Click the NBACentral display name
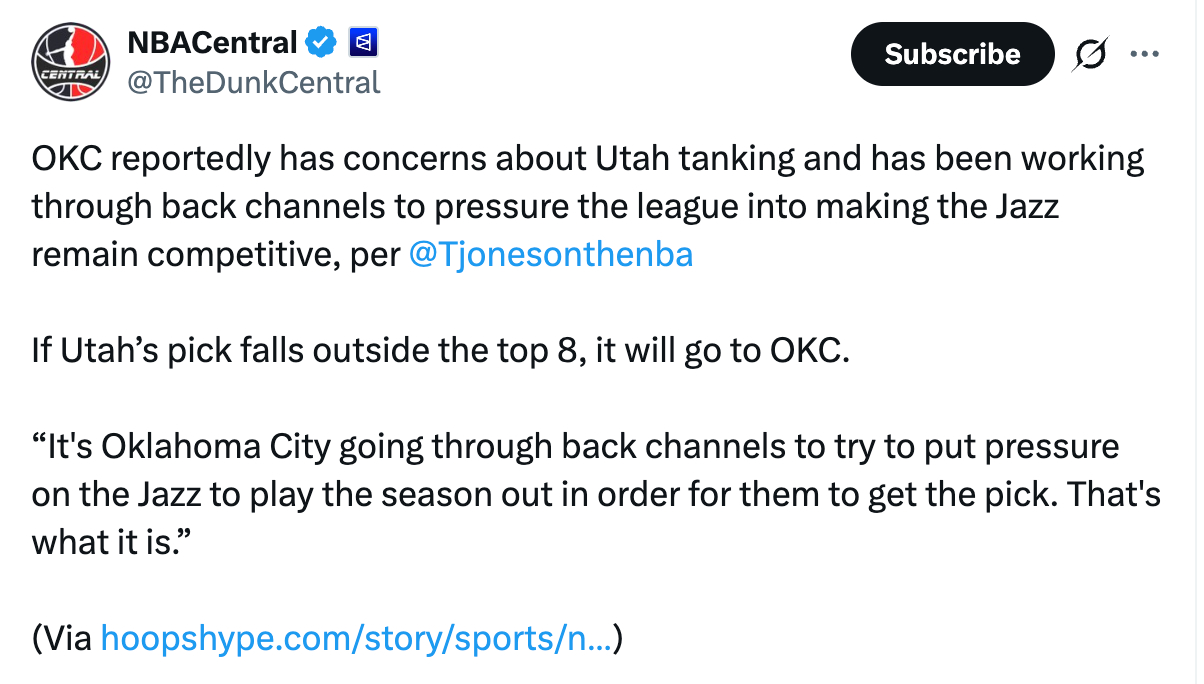Viewport: 1204px width, 684px height. (x=212, y=43)
